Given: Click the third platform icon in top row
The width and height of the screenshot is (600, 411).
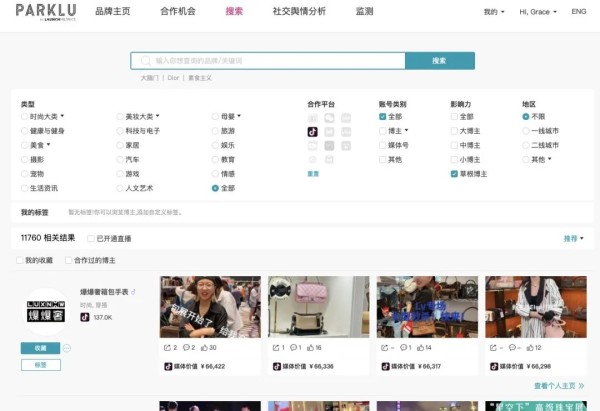Looking at the screenshot, I should point(346,118).
